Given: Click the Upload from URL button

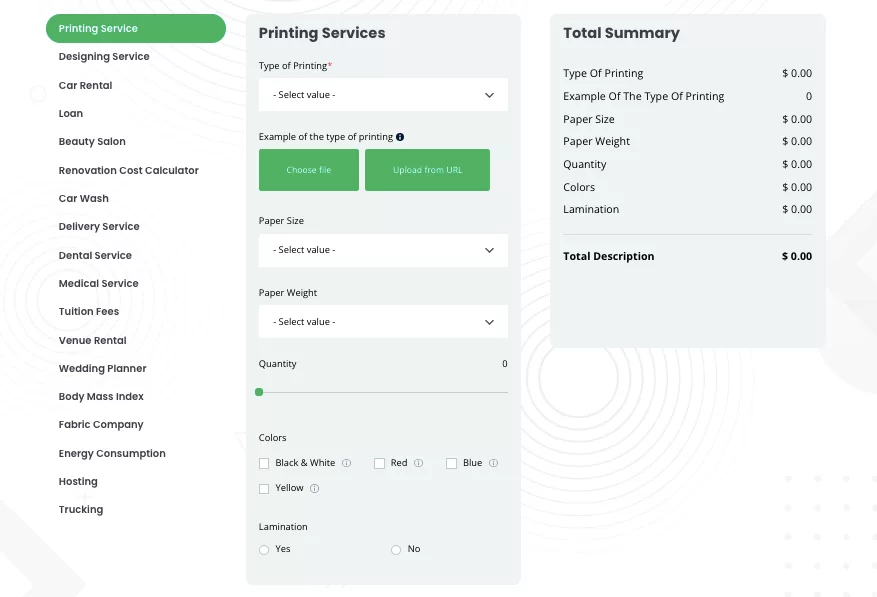Looking at the screenshot, I should click(x=427, y=170).
